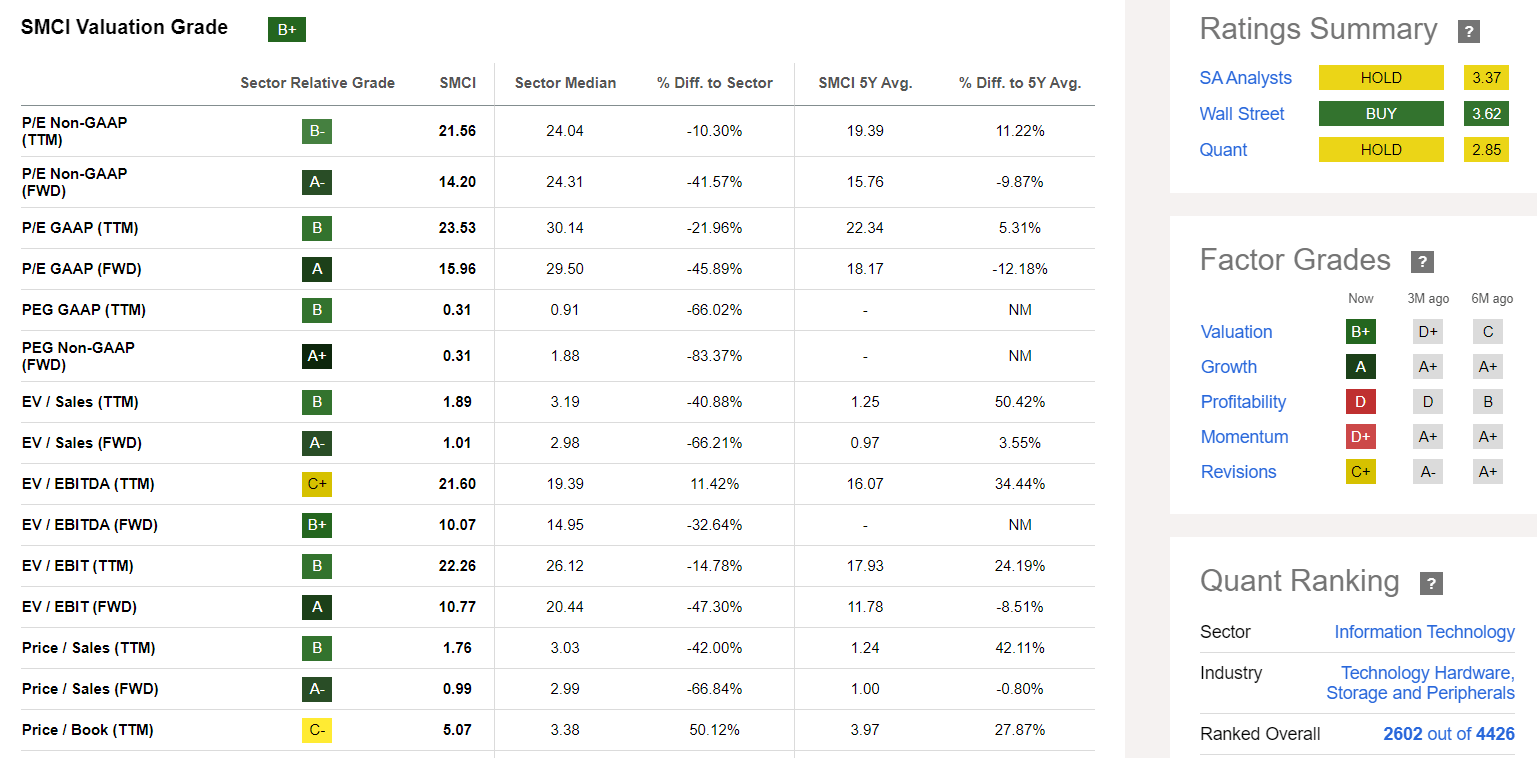Click the A+ badge for PEG Non-GAAP FWD
Viewport: 1537px width, 758px height.
point(317,355)
